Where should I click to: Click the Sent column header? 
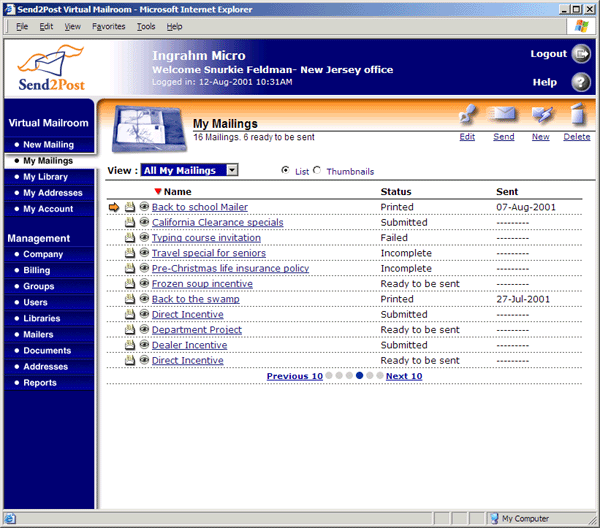tap(507, 192)
